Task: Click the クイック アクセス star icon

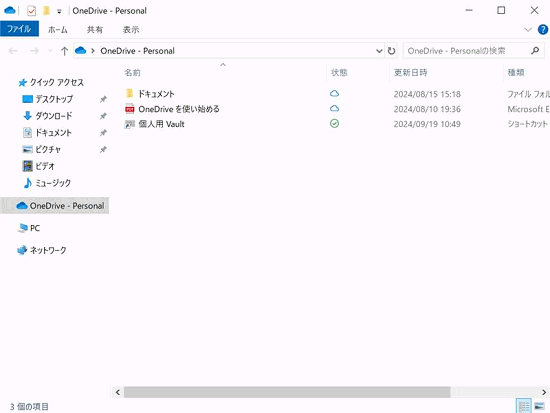Action: pyautogui.click(x=22, y=82)
